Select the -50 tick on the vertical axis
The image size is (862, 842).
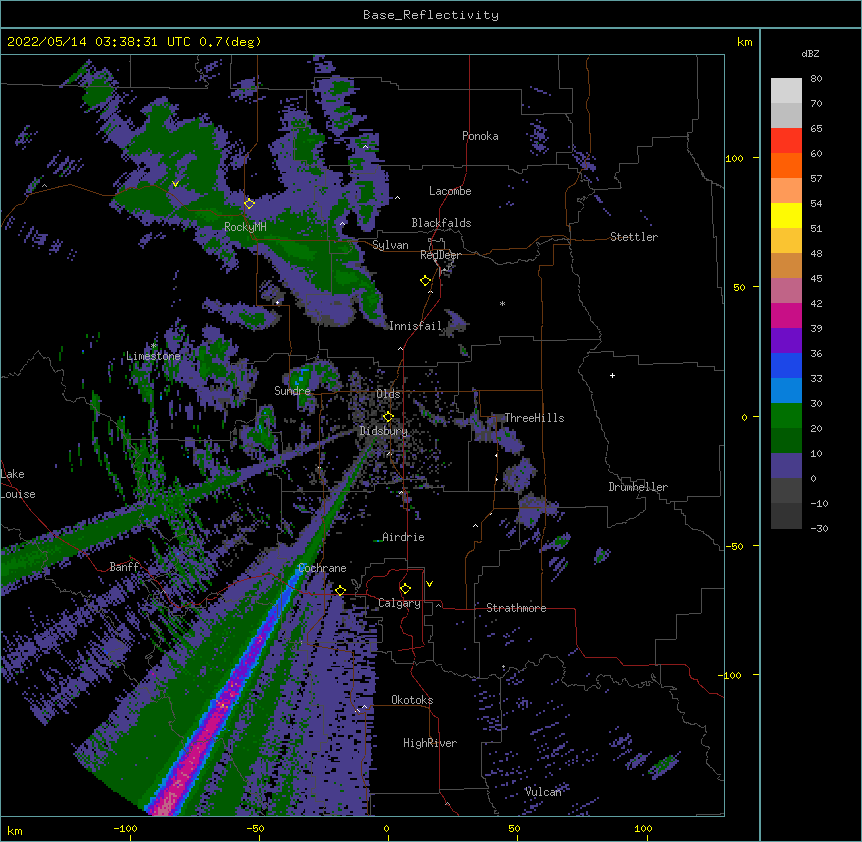point(734,546)
